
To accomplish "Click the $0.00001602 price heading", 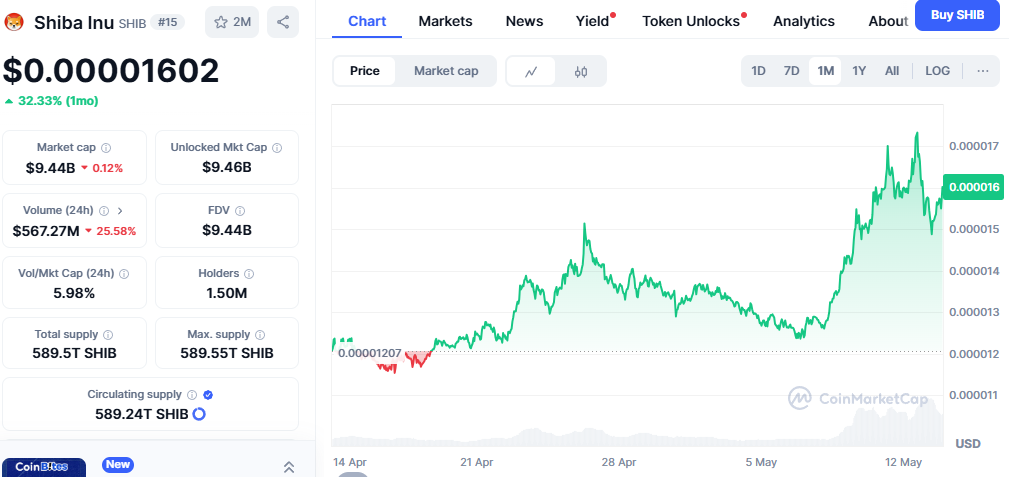I will (x=111, y=71).
